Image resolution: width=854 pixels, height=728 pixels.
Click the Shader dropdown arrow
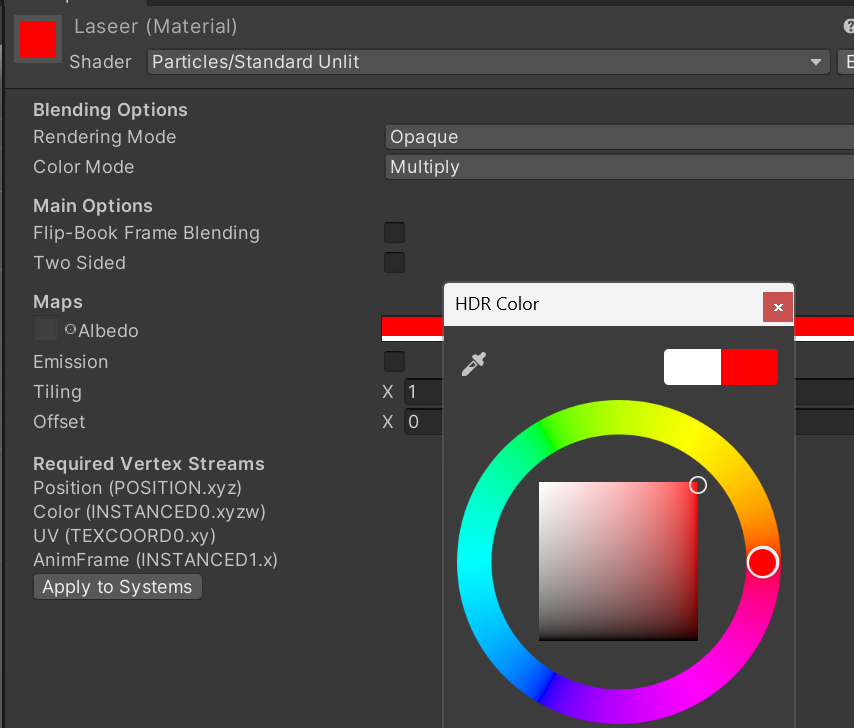tap(815, 62)
